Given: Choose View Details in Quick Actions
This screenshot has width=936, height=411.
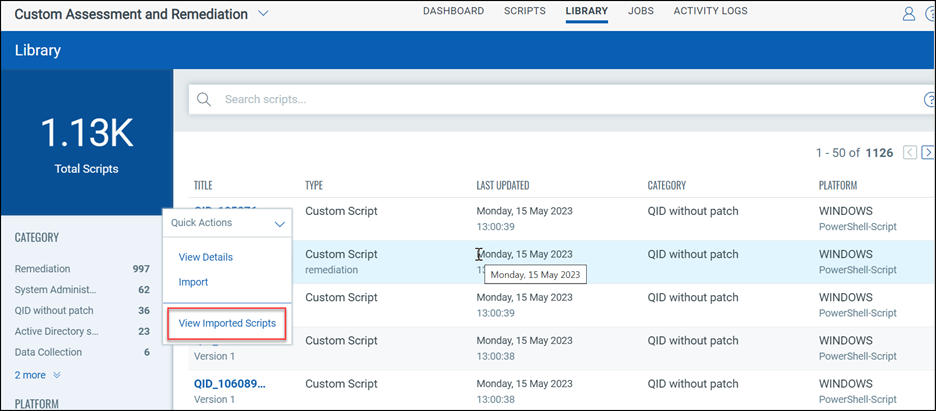Looking at the screenshot, I should click(205, 257).
